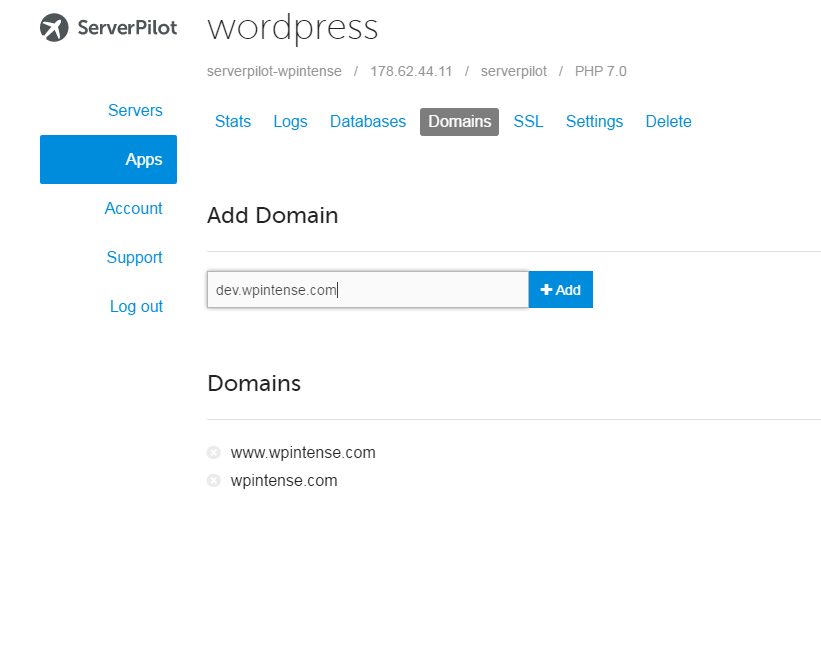Screen dimensions: 821x660
Task: Go to the Account page
Action: tap(134, 208)
